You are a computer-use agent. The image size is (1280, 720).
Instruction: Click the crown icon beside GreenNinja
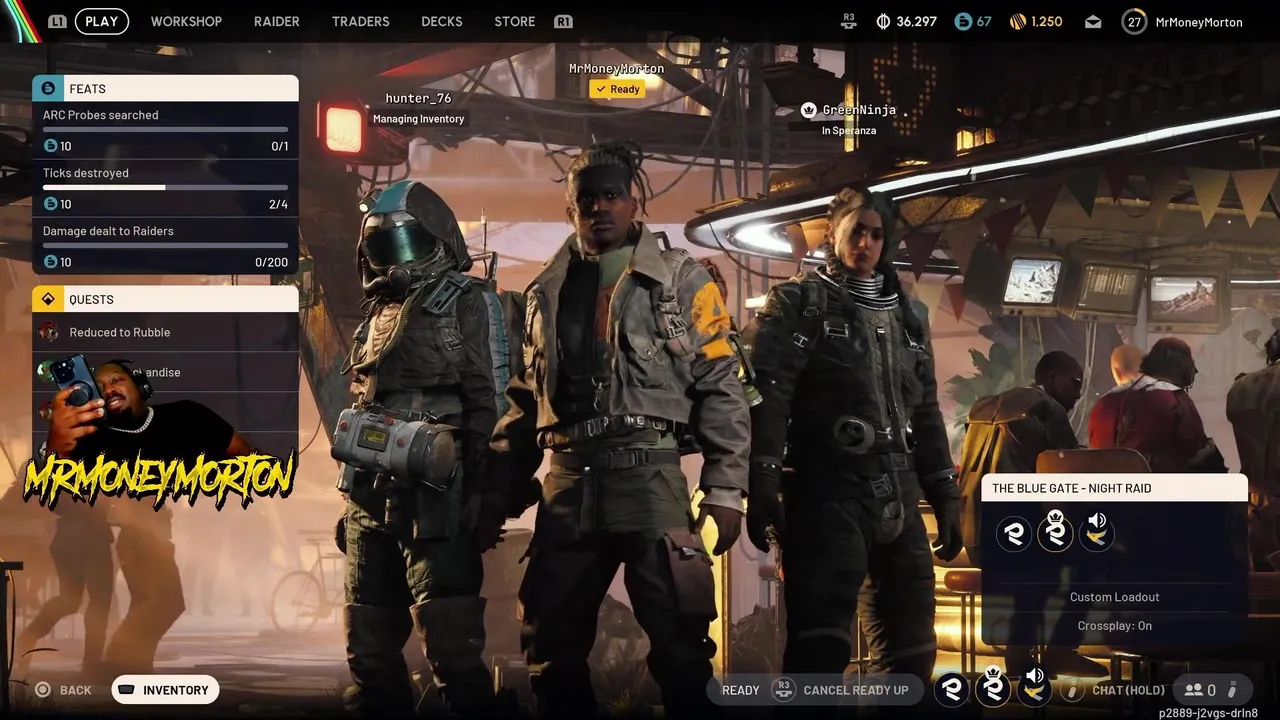(x=809, y=110)
